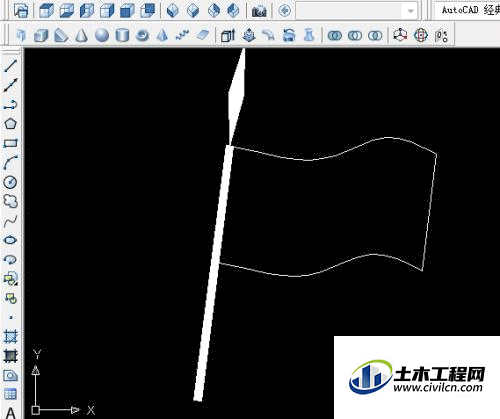This screenshot has height=419, width=500.
Task: Select the Arc tool
Action: click(x=10, y=163)
